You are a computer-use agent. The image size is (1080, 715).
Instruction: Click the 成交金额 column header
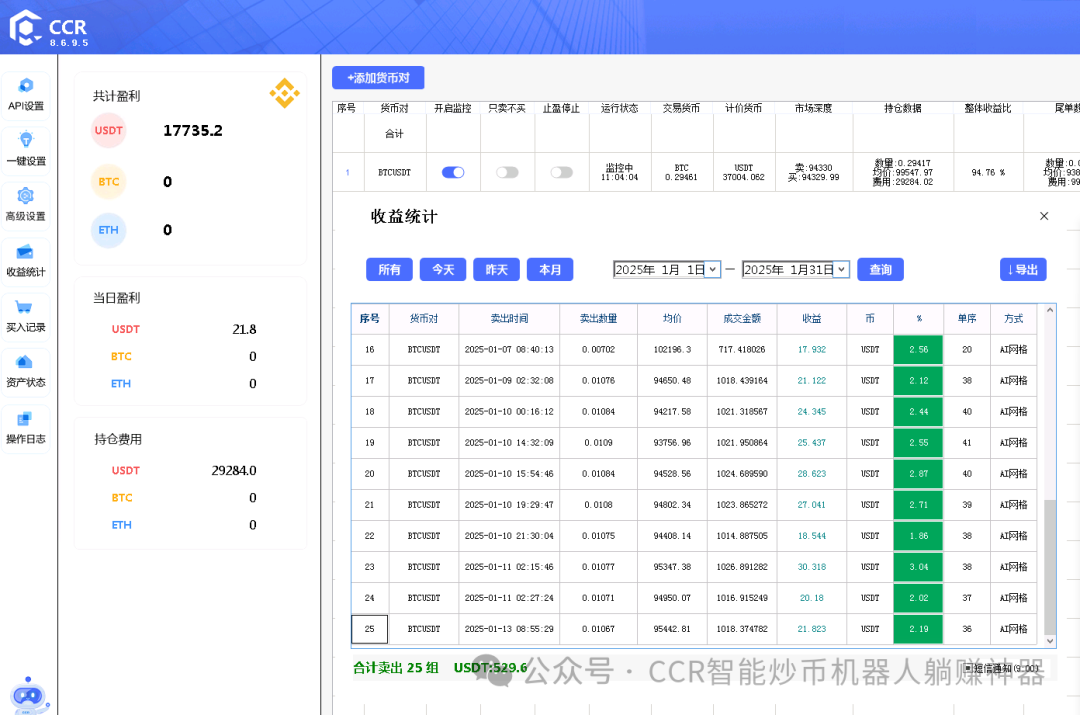pyautogui.click(x=742, y=318)
